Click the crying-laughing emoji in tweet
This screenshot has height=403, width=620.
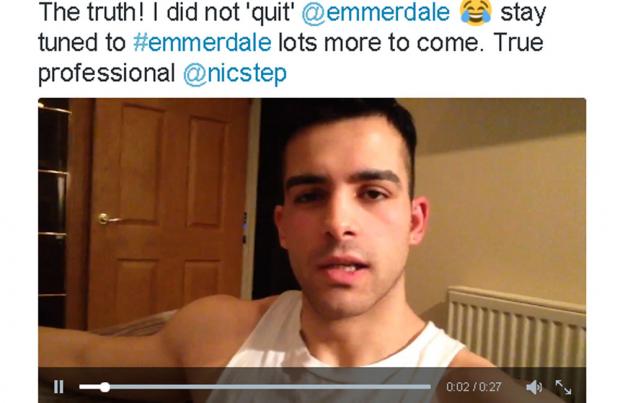tap(476, 12)
